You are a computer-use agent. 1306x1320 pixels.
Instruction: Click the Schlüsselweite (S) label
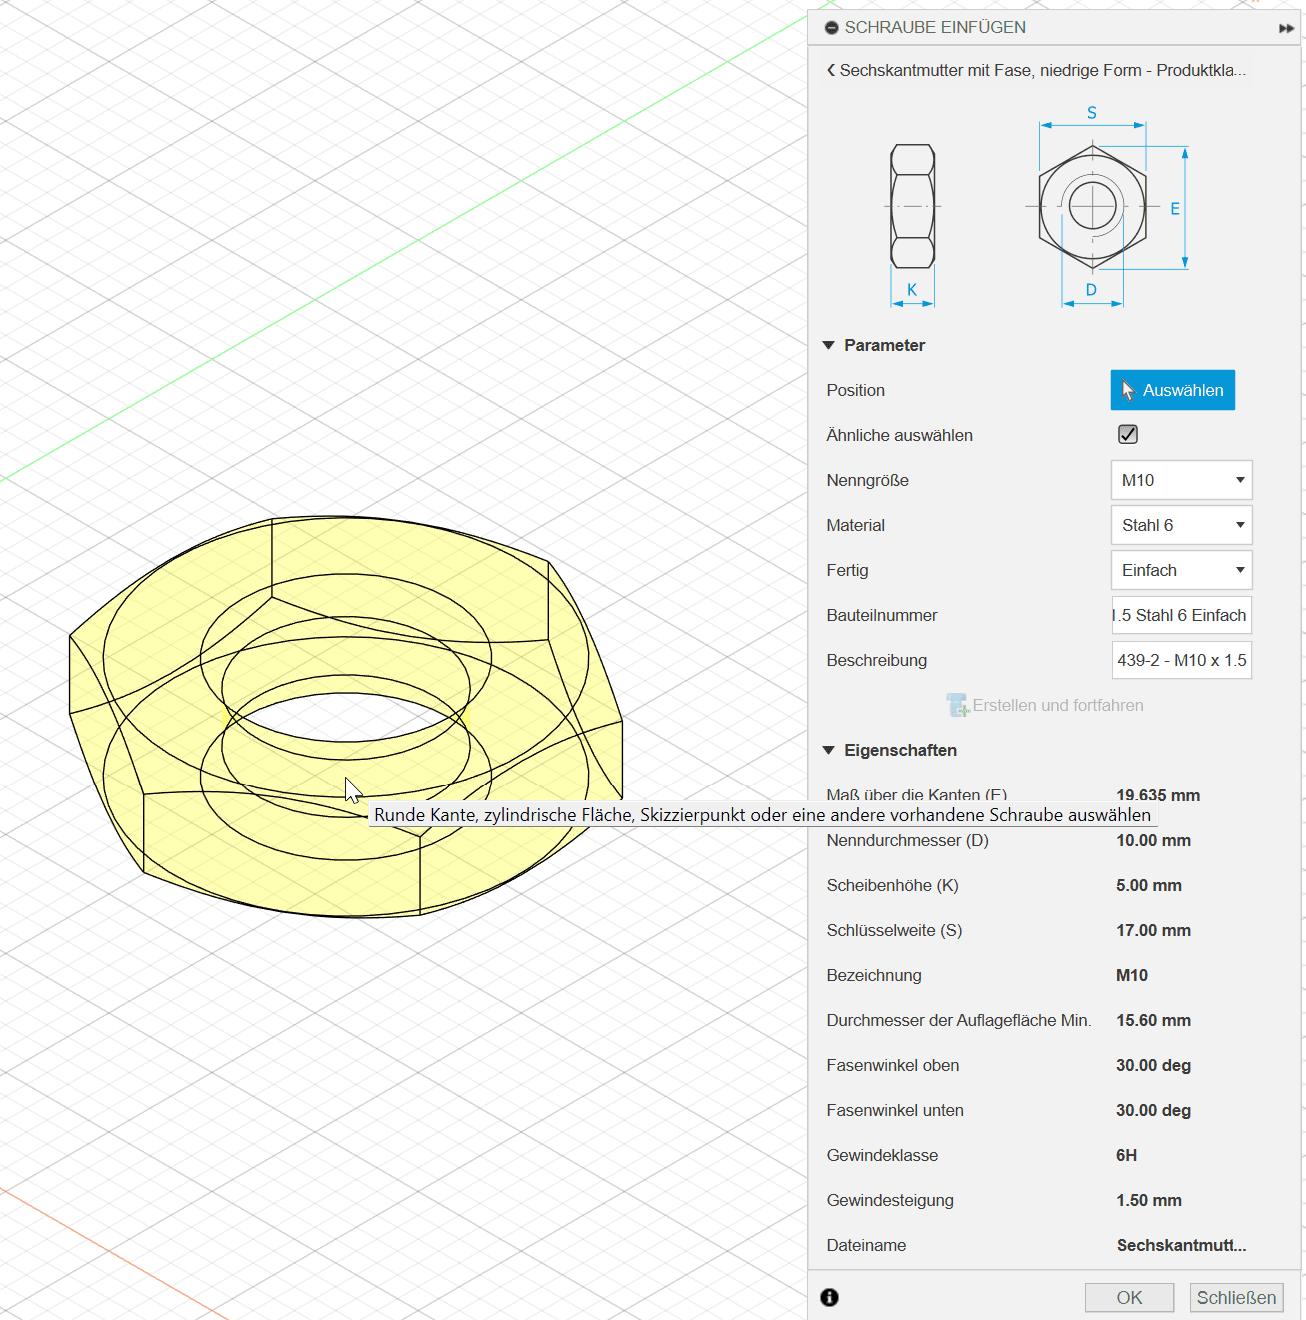pos(894,930)
